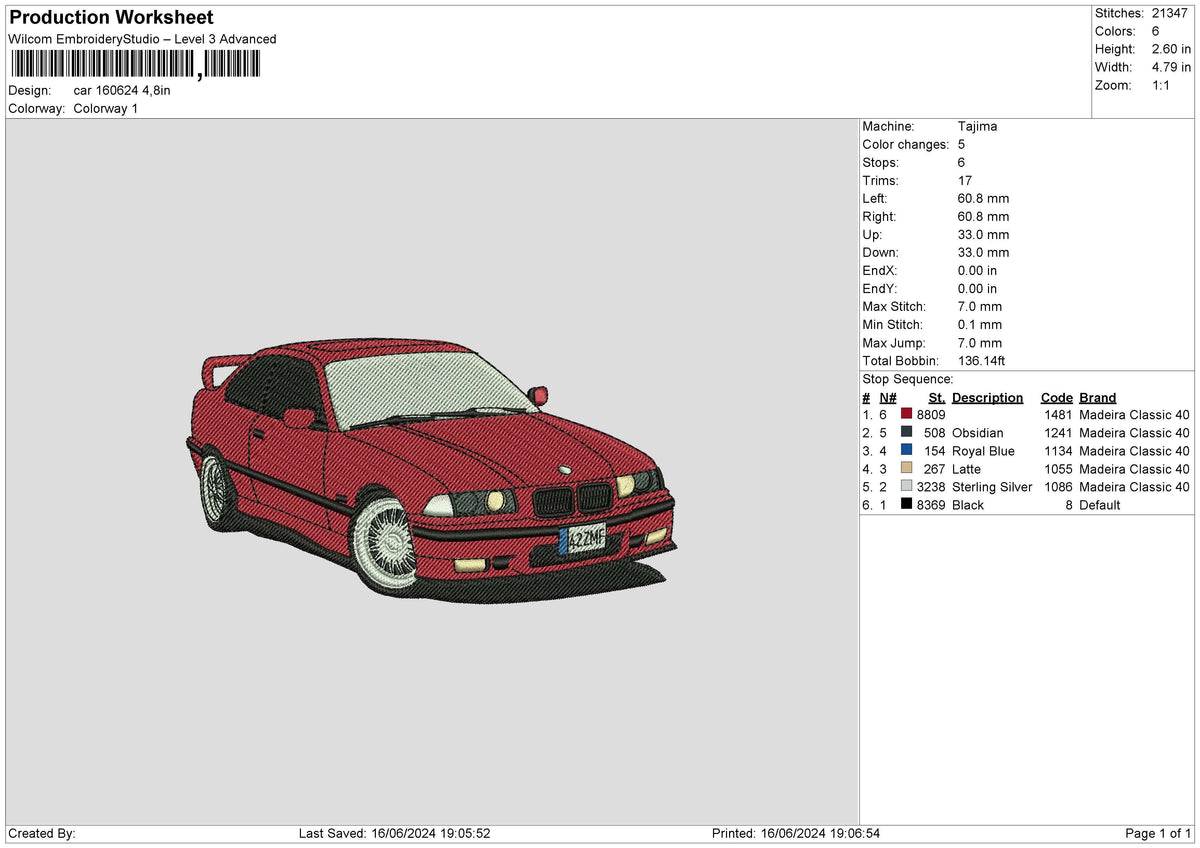Click the 'Production Worksheet' title
The height and width of the screenshot is (848, 1200).
[111, 18]
